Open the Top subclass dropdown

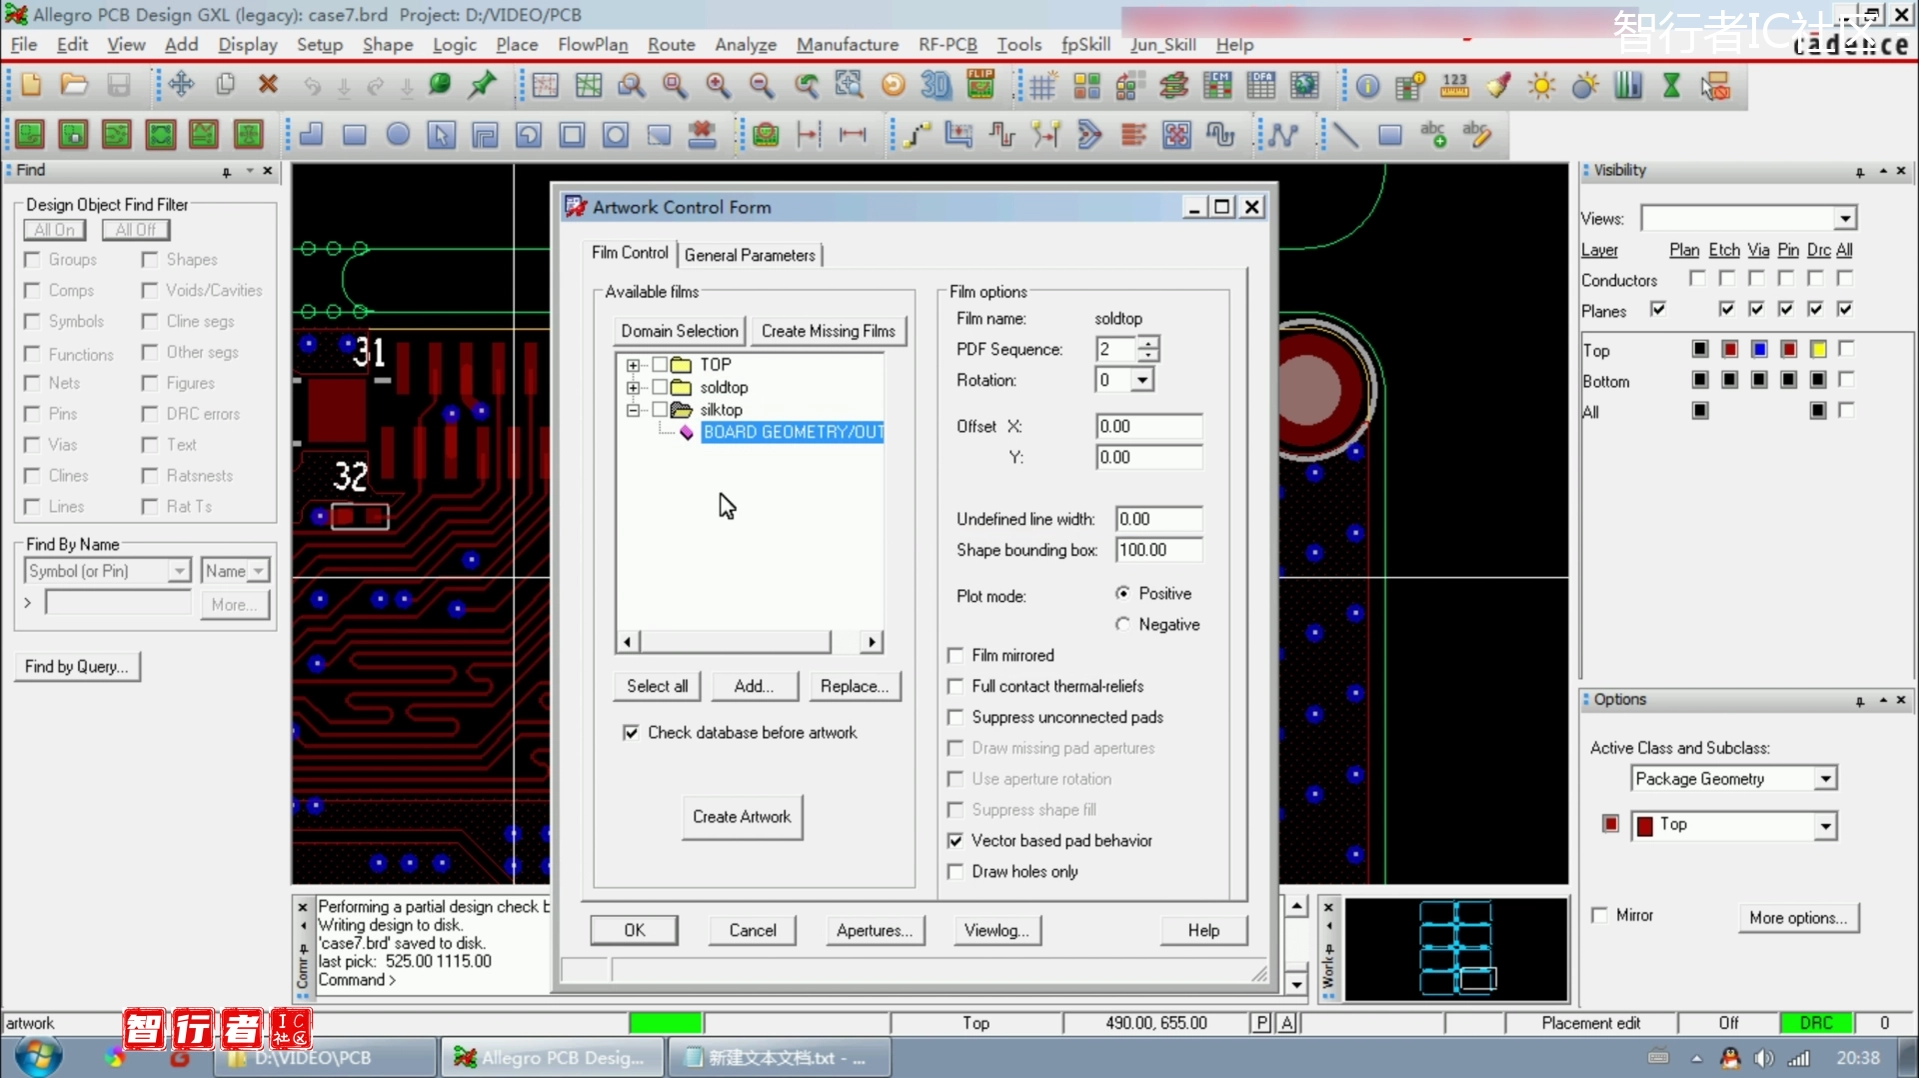tap(1826, 826)
